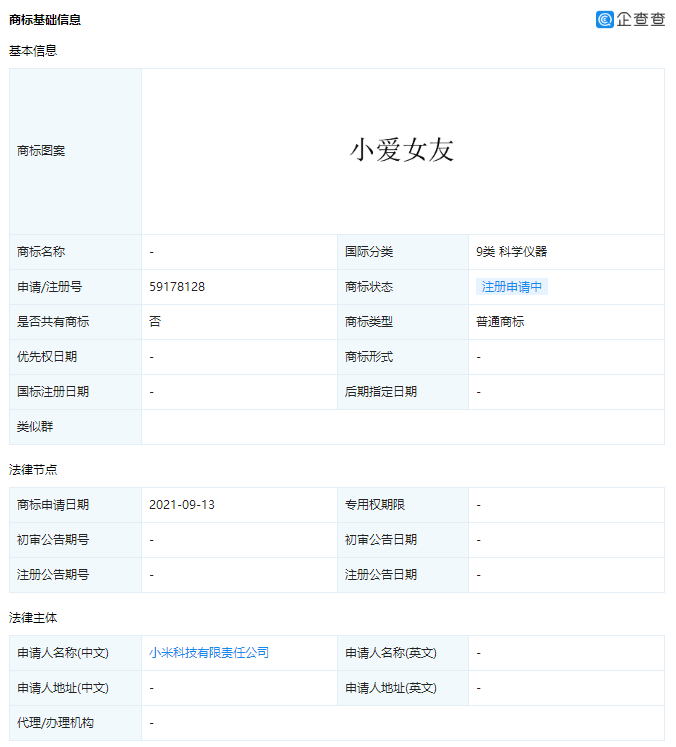Click the 商标基础信息 page heading
676x747 pixels.
pyautogui.click(x=45, y=20)
